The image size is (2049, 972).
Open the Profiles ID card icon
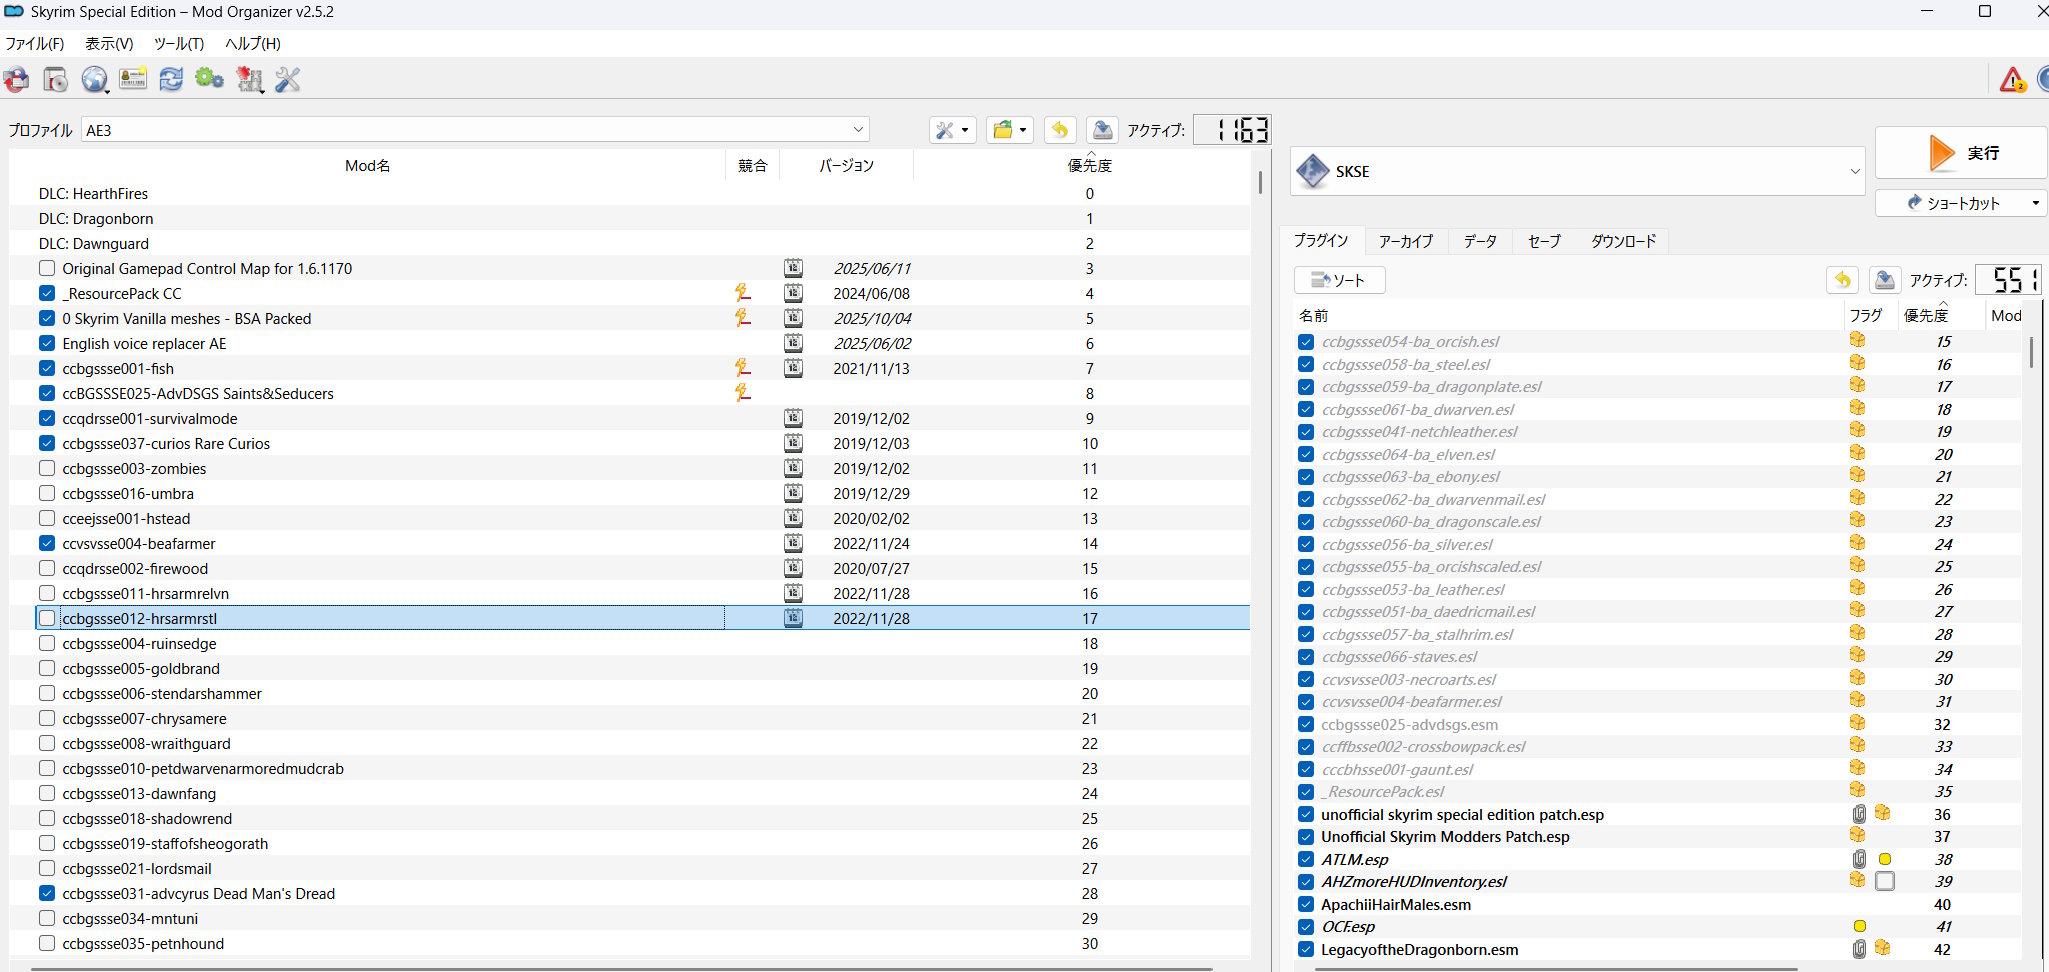pyautogui.click(x=132, y=80)
